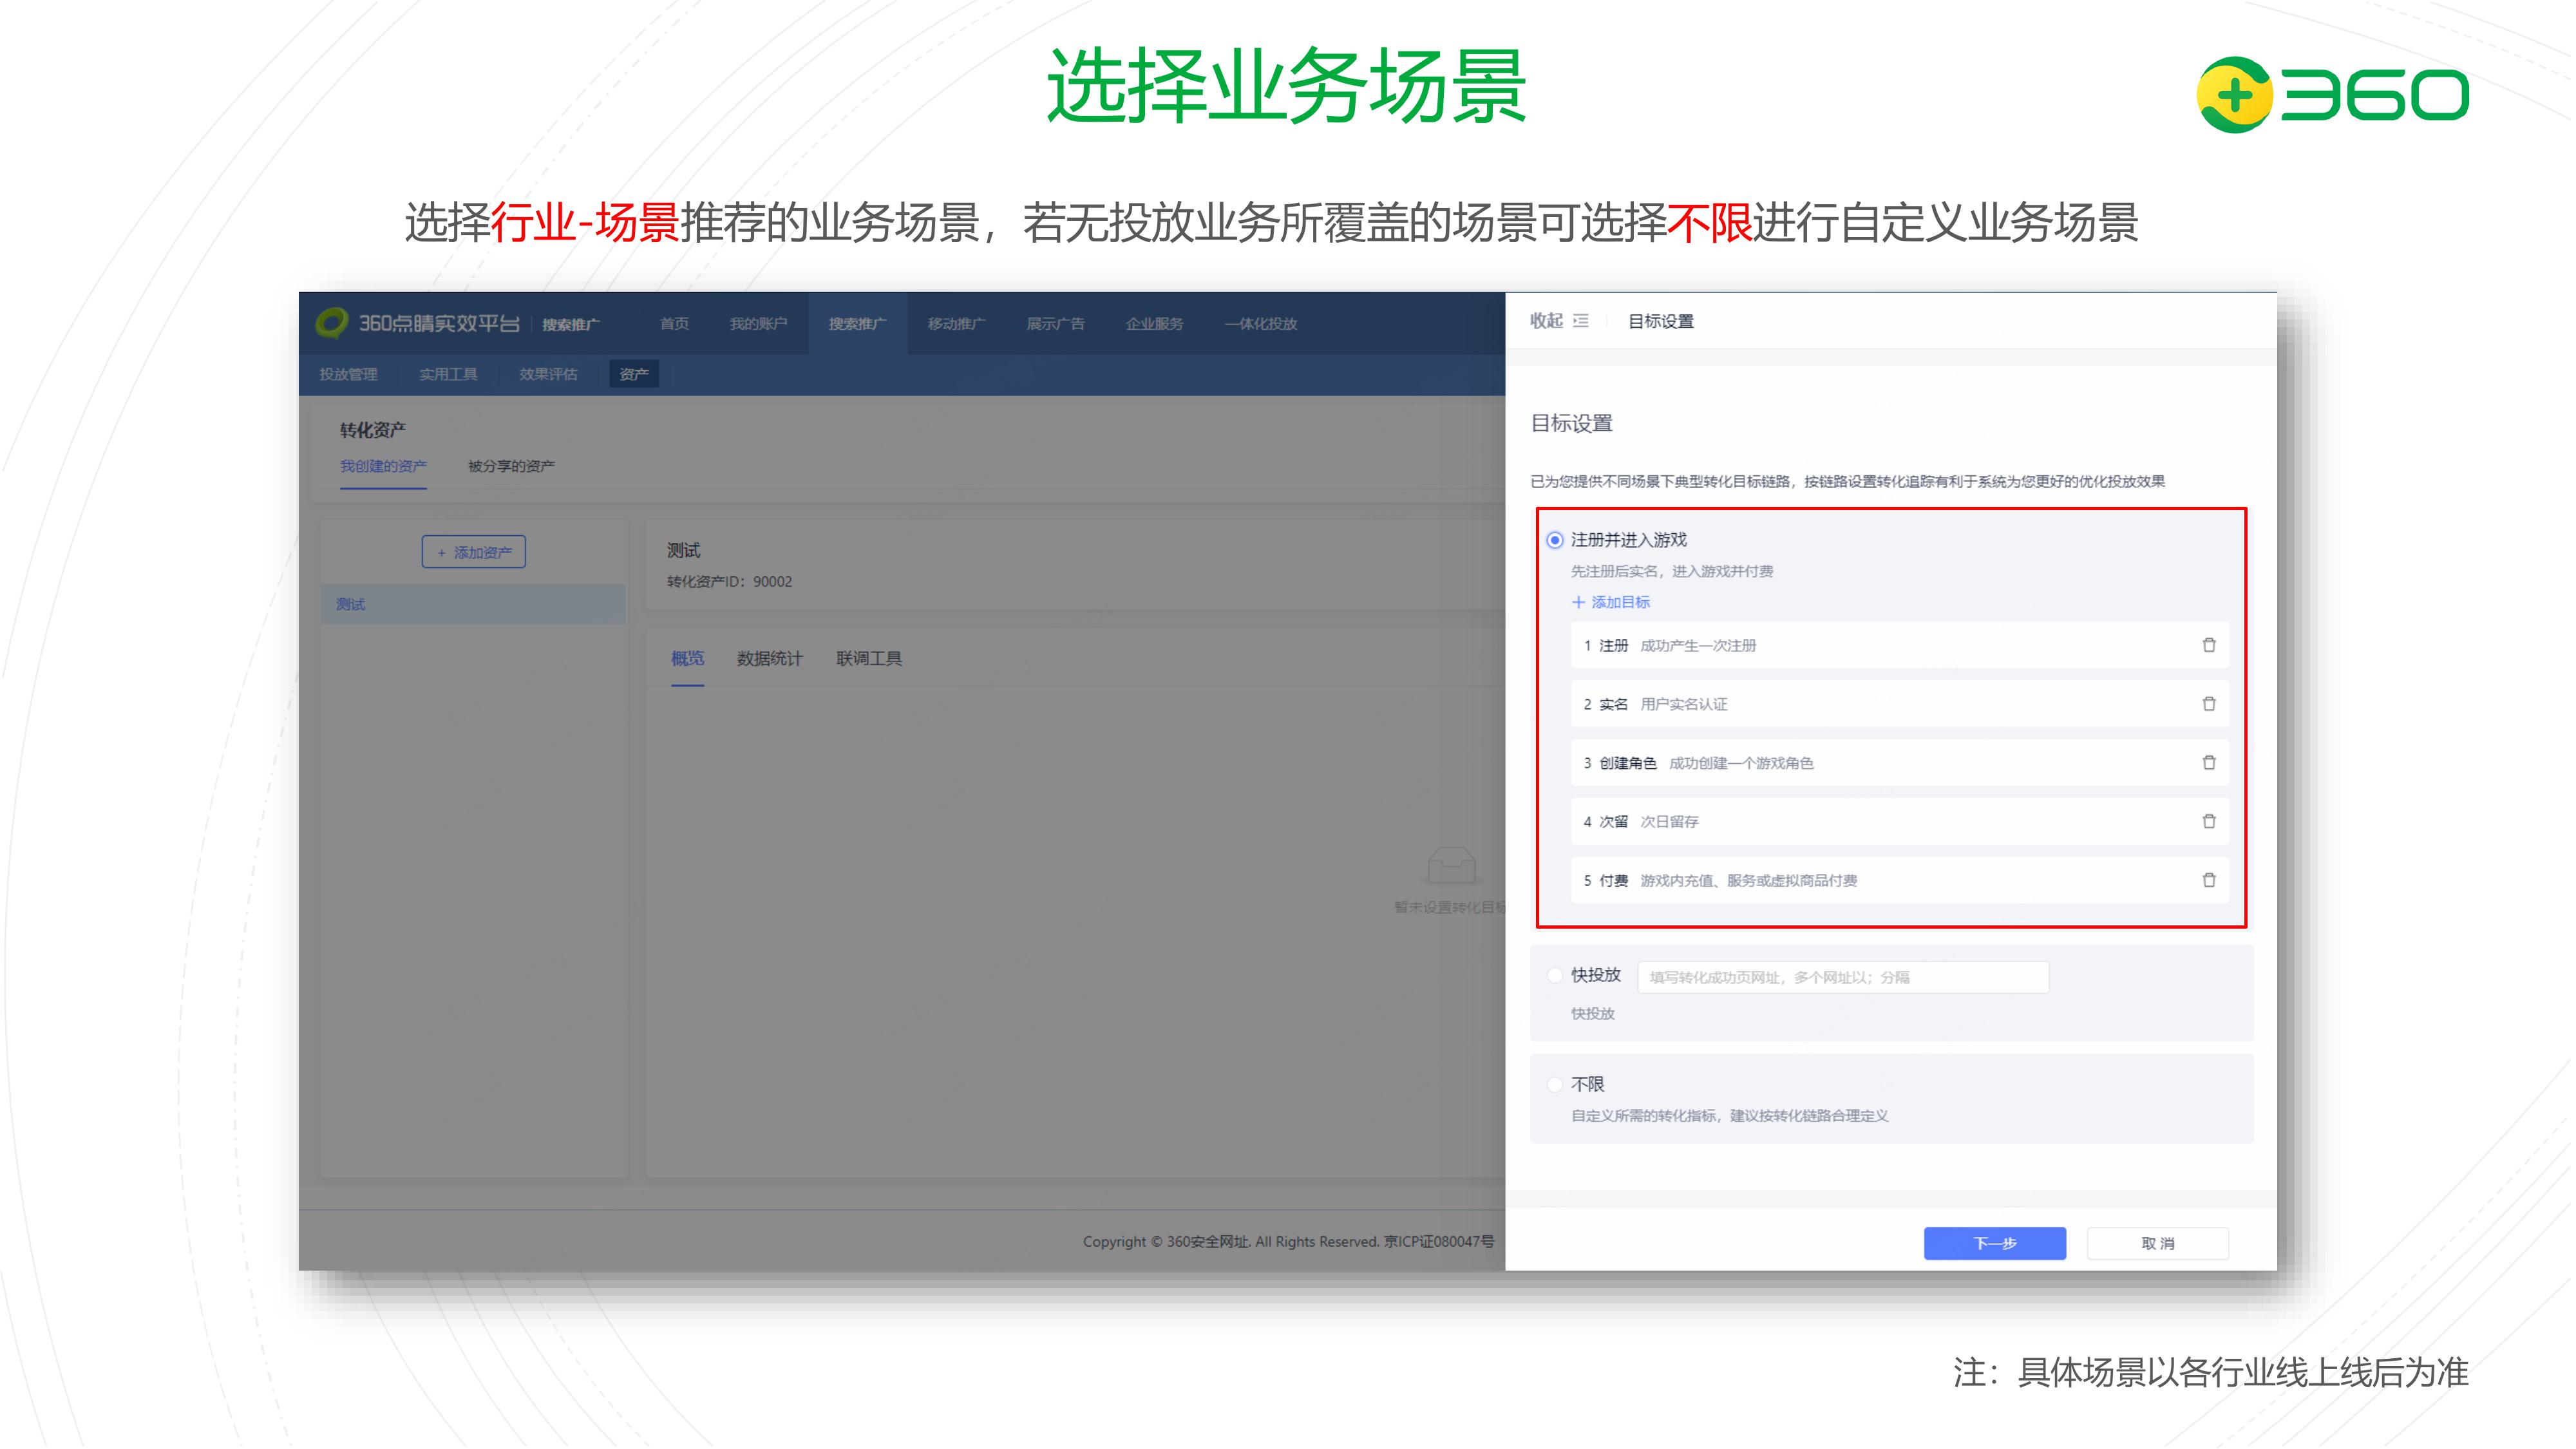The height and width of the screenshot is (1449, 2576).
Task: Click the 360点睛实效平台 logo
Action: pos(331,323)
